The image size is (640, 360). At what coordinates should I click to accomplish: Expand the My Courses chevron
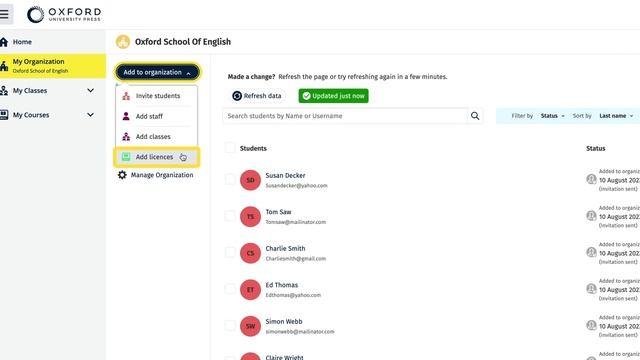point(91,115)
